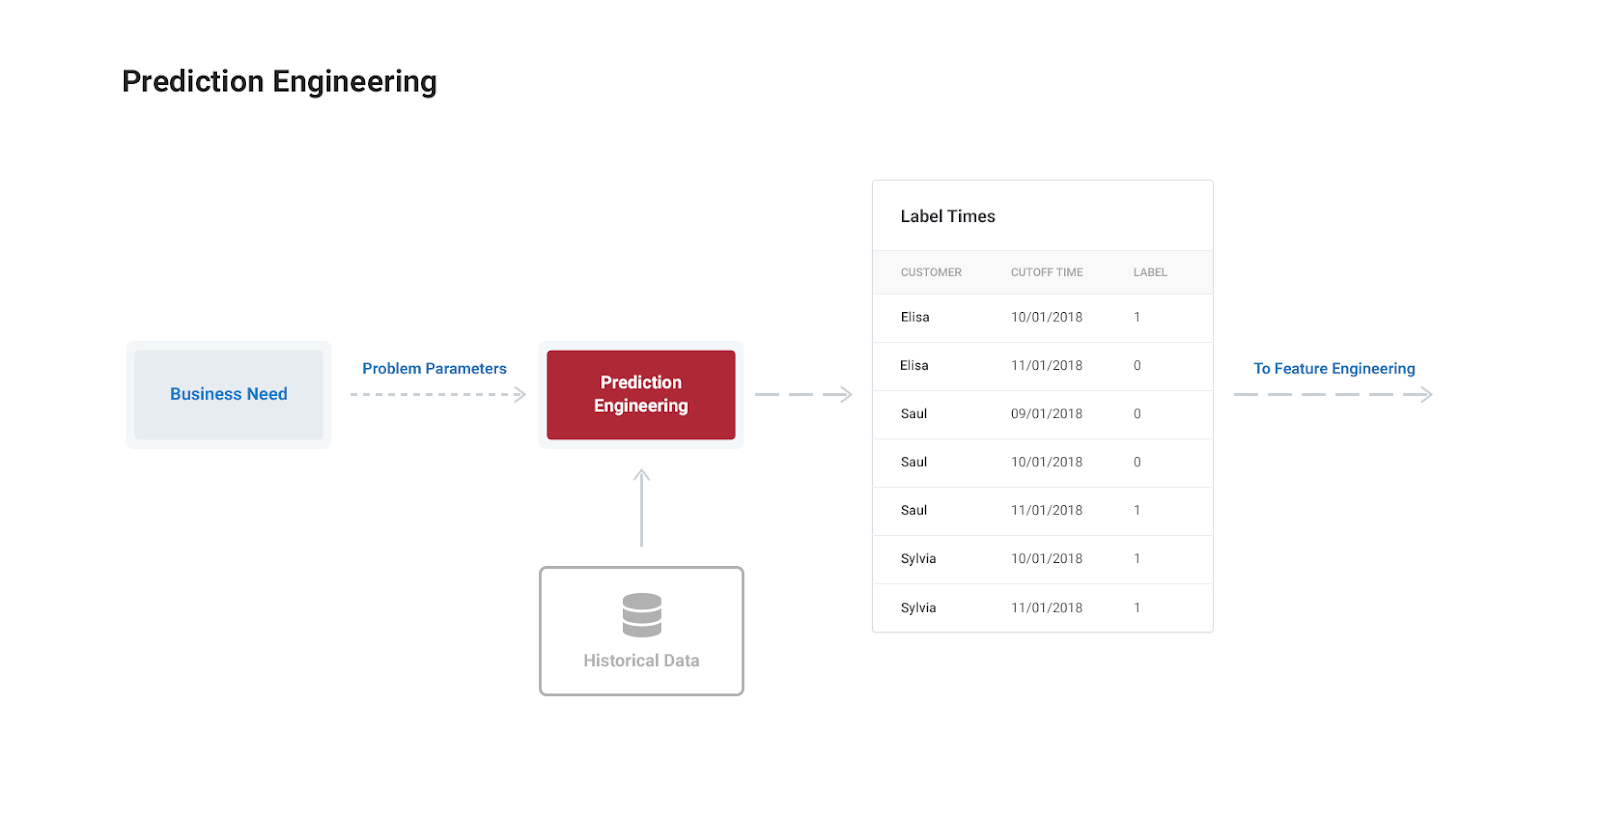The height and width of the screenshot is (819, 1600).
Task: Select the Elisa 11/01/2018 row
Action: pos(1043,366)
